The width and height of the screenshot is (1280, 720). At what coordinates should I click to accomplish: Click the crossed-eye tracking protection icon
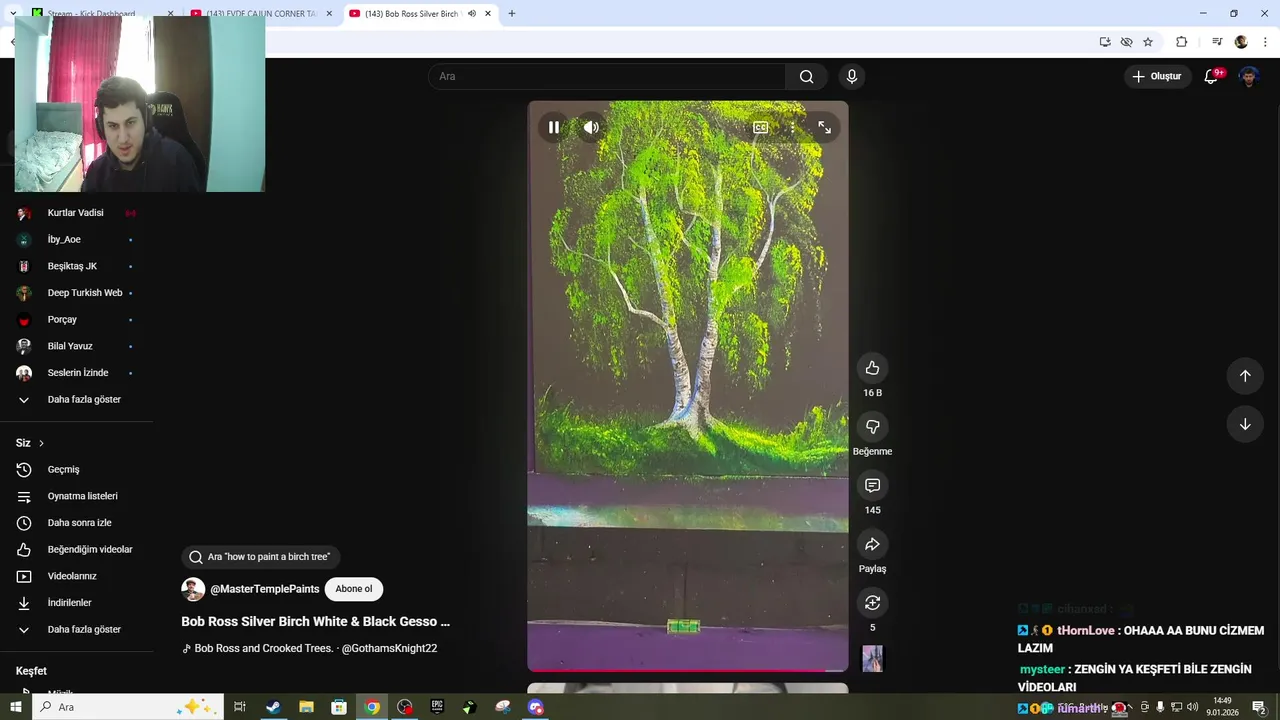1126,42
